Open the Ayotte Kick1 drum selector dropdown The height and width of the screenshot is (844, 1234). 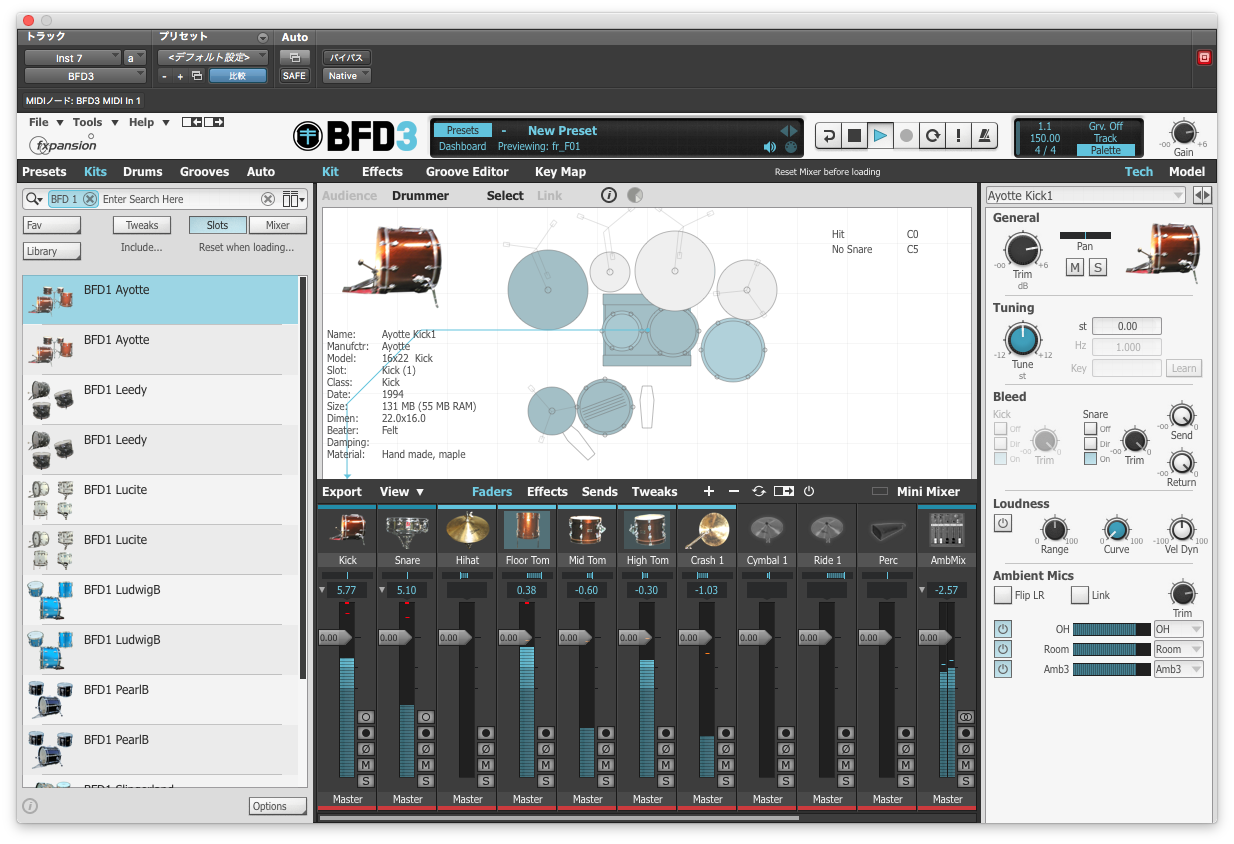1086,196
